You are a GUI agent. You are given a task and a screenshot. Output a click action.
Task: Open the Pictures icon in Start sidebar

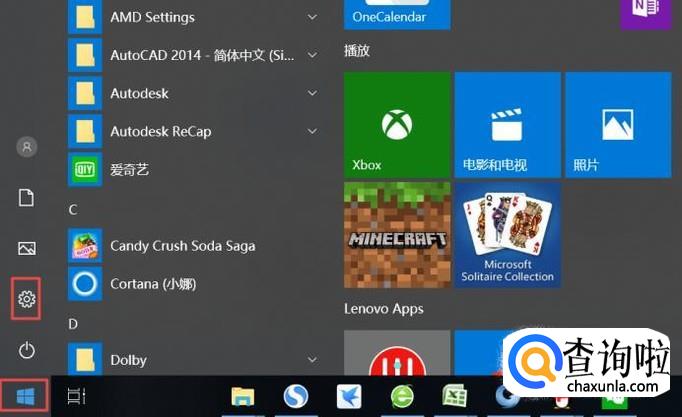tap(27, 248)
